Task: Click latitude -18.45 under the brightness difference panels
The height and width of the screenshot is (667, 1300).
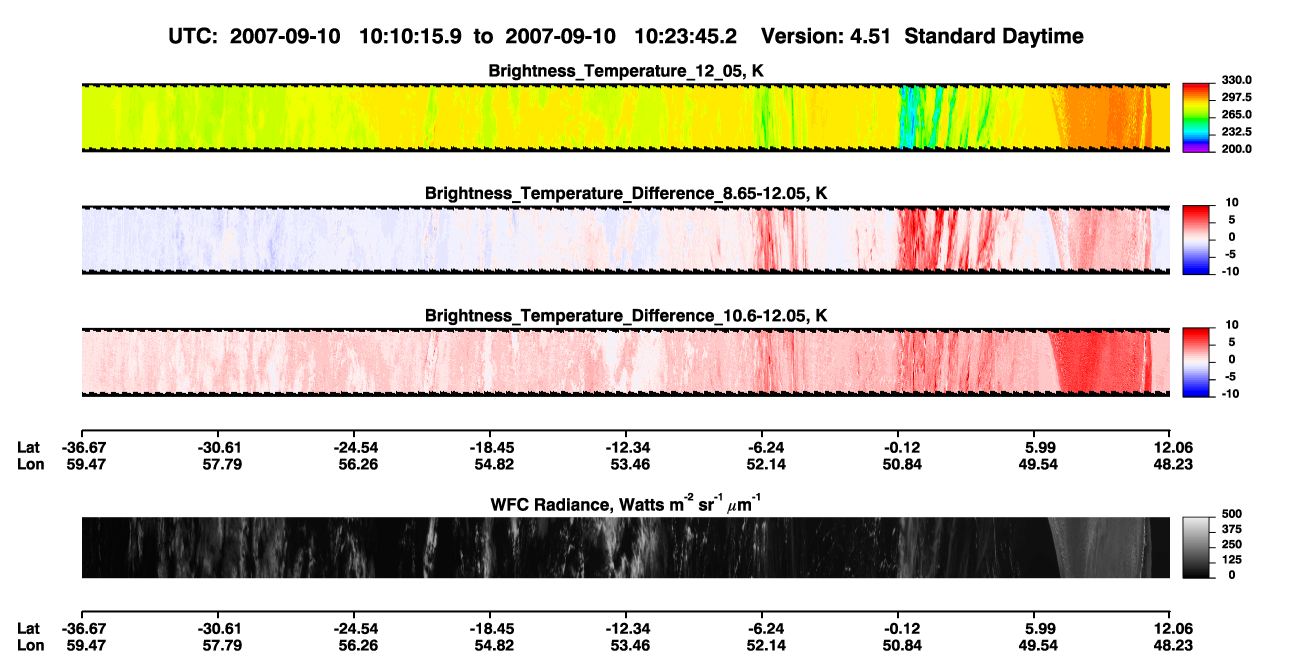Action: (490, 448)
